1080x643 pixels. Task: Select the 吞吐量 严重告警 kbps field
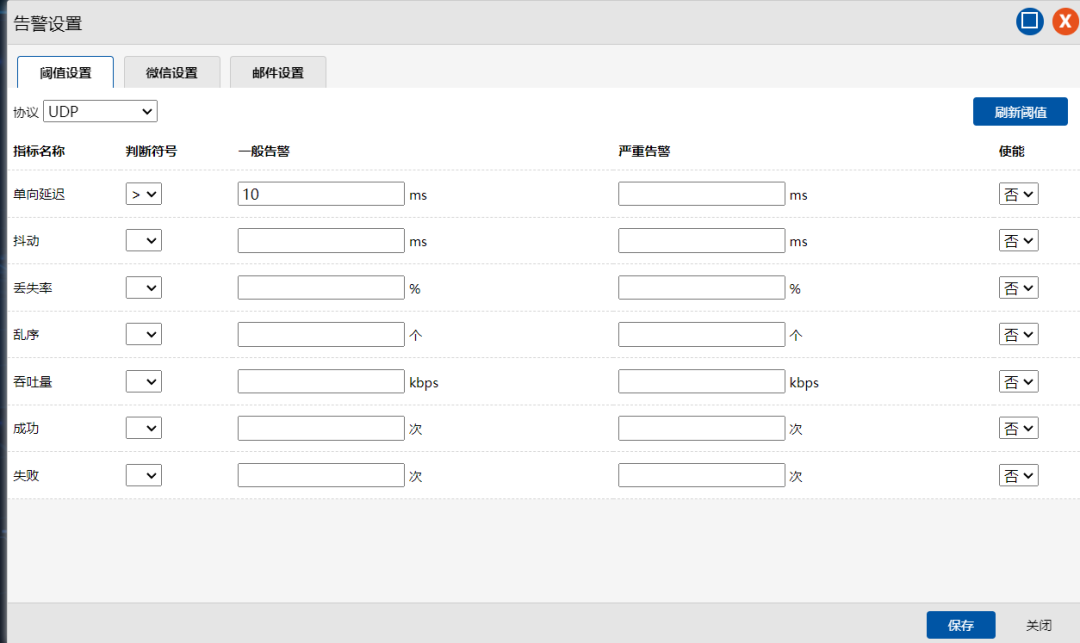701,382
